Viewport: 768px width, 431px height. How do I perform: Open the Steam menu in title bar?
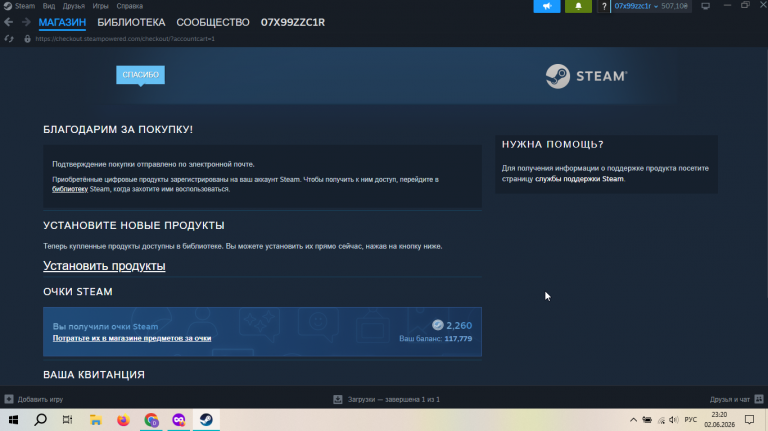click(x=20, y=6)
